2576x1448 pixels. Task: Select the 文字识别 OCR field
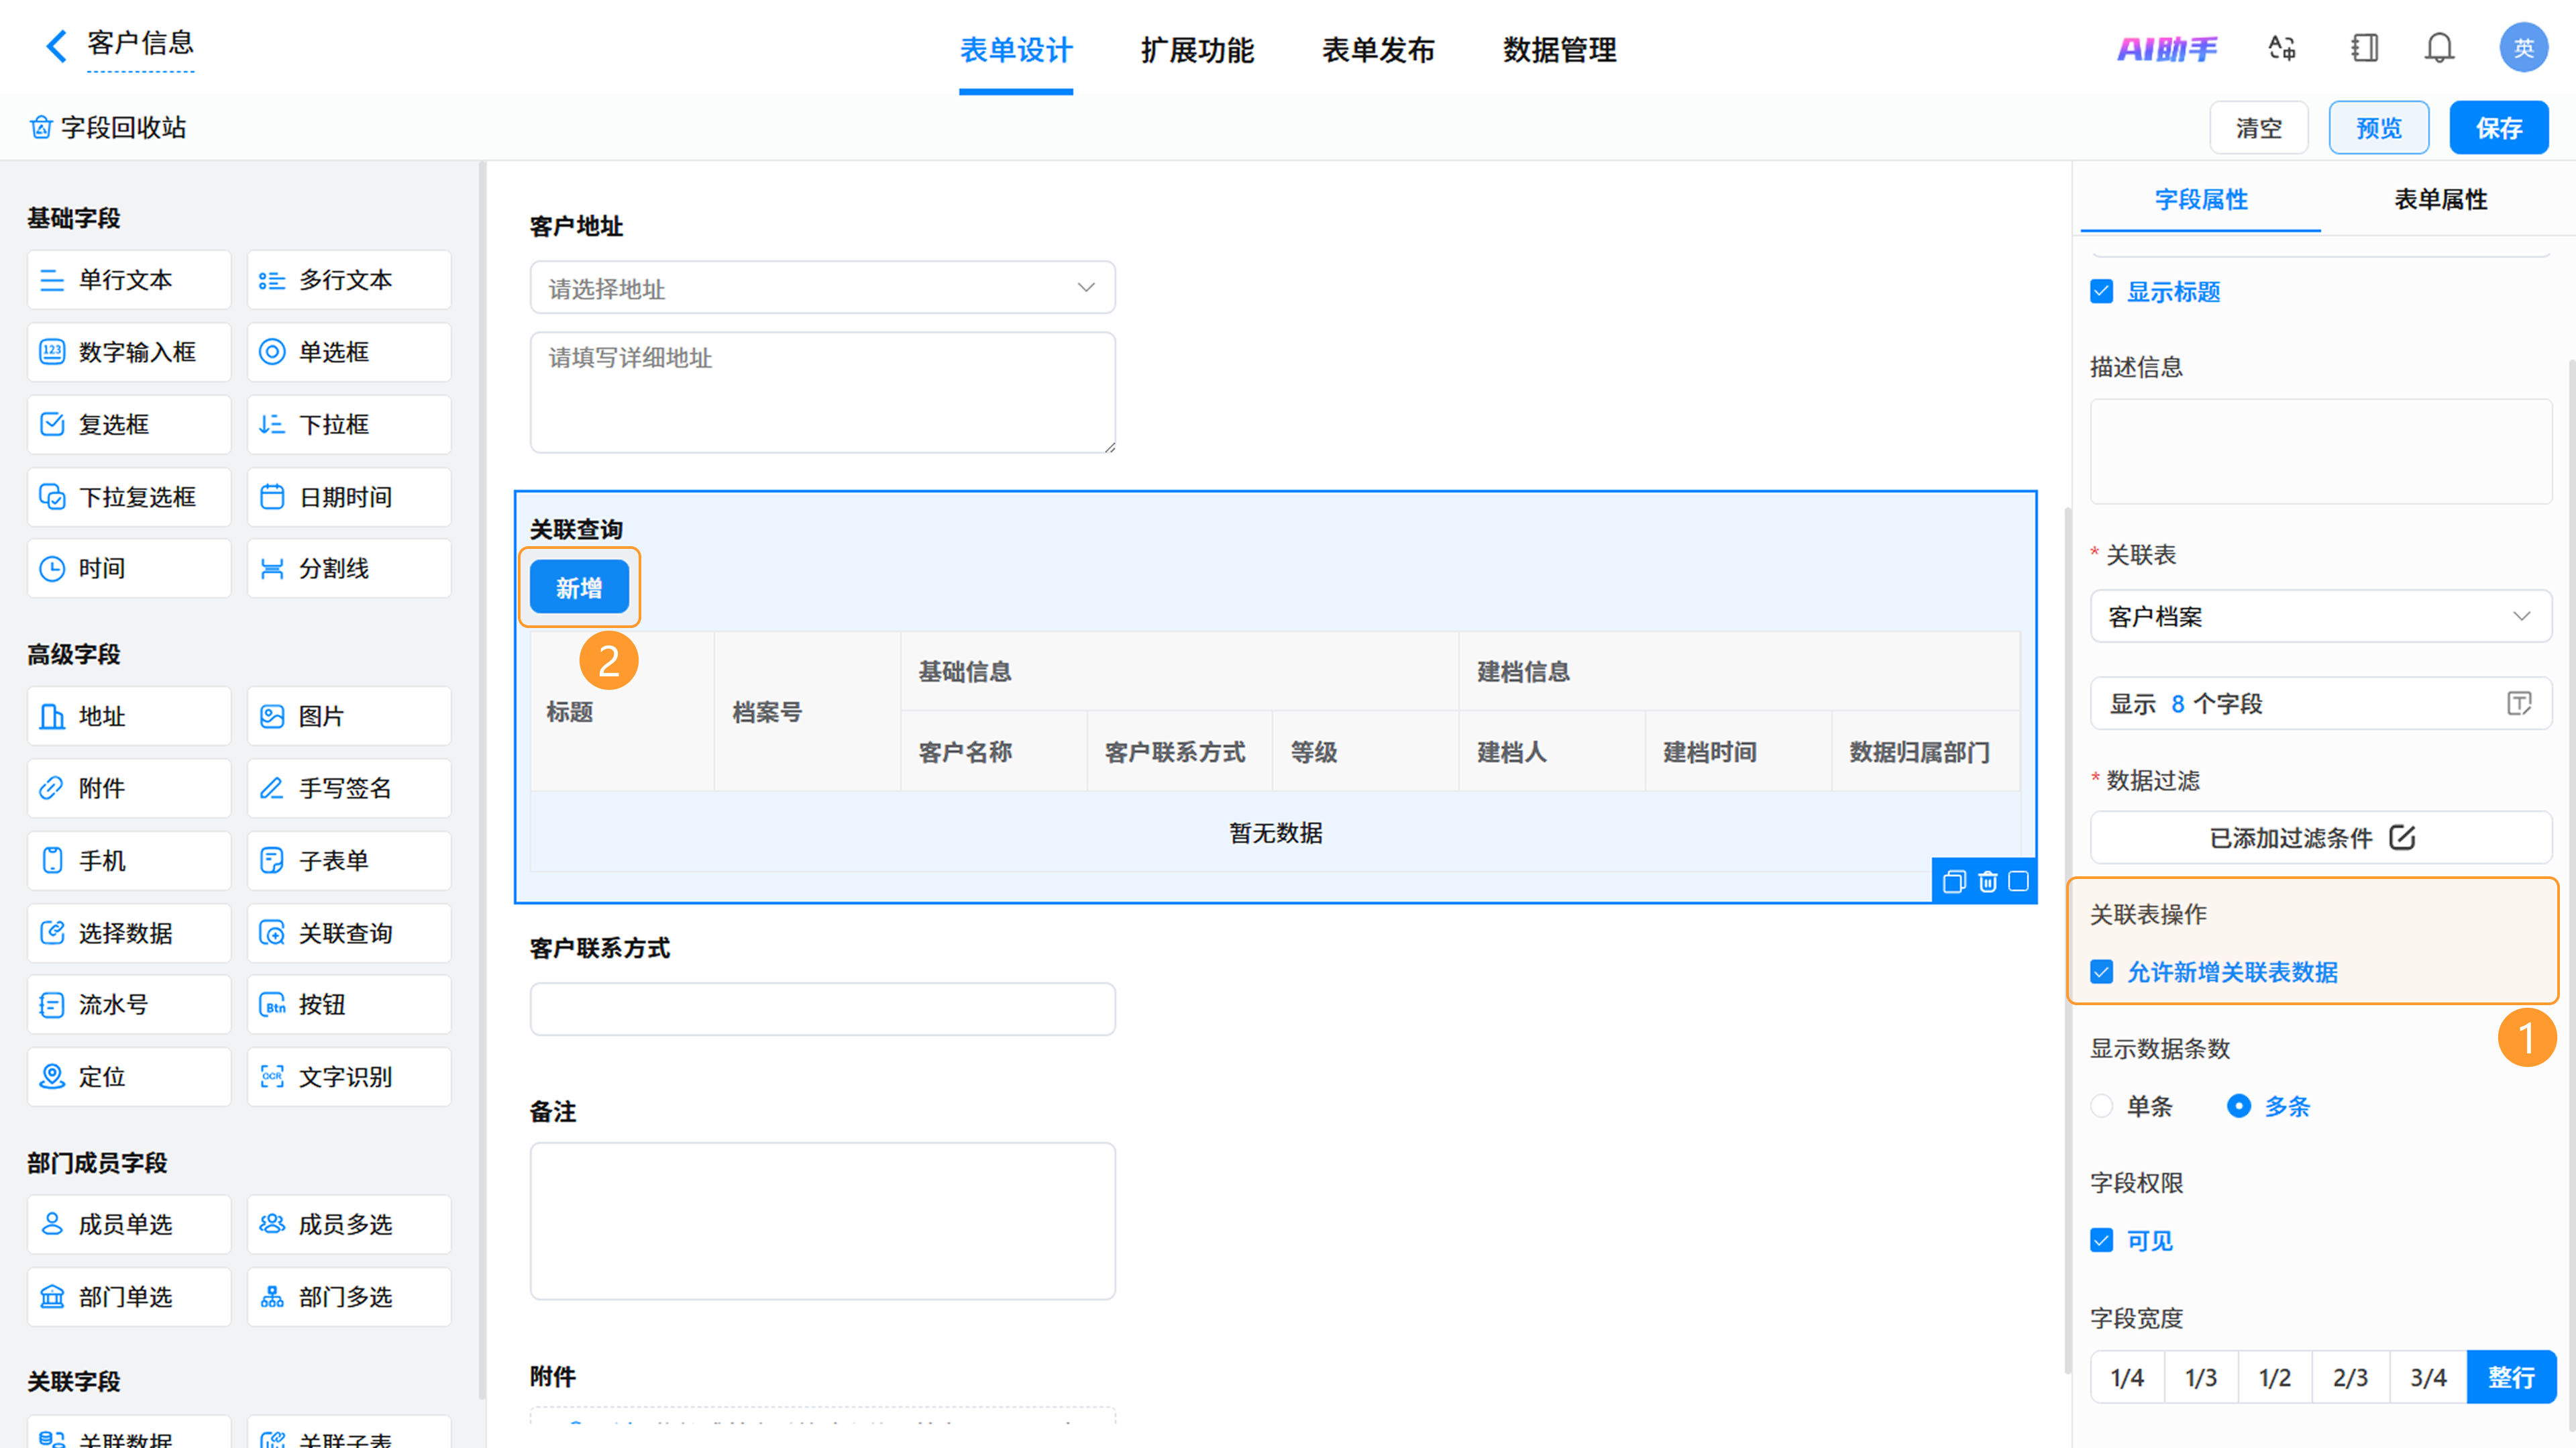point(349,1077)
